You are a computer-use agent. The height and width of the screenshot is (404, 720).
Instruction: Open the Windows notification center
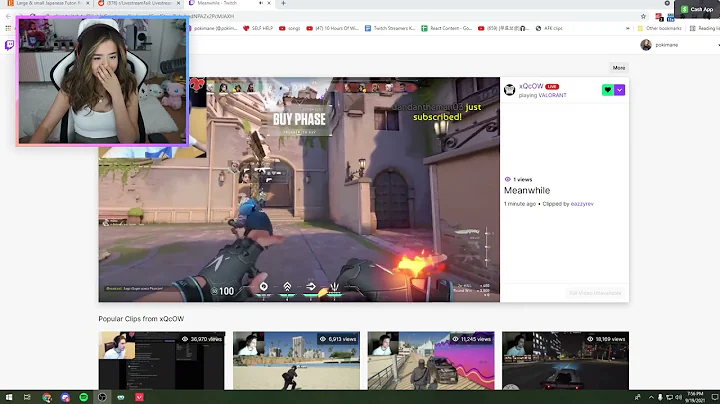tap(714, 397)
